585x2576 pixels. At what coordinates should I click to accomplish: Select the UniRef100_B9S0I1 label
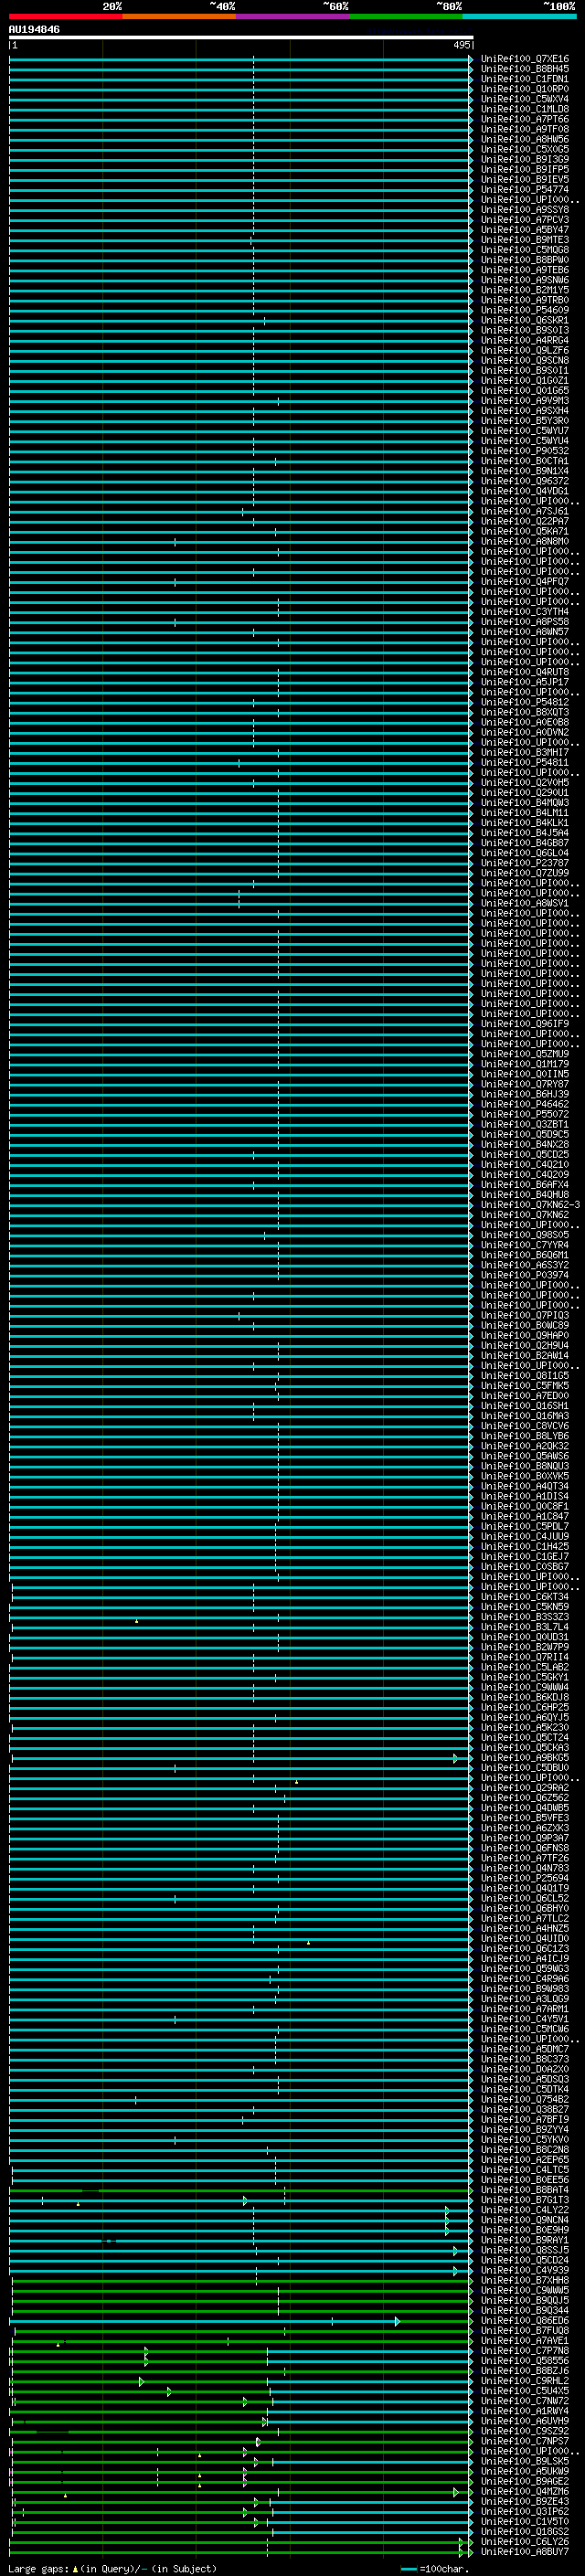click(x=525, y=370)
